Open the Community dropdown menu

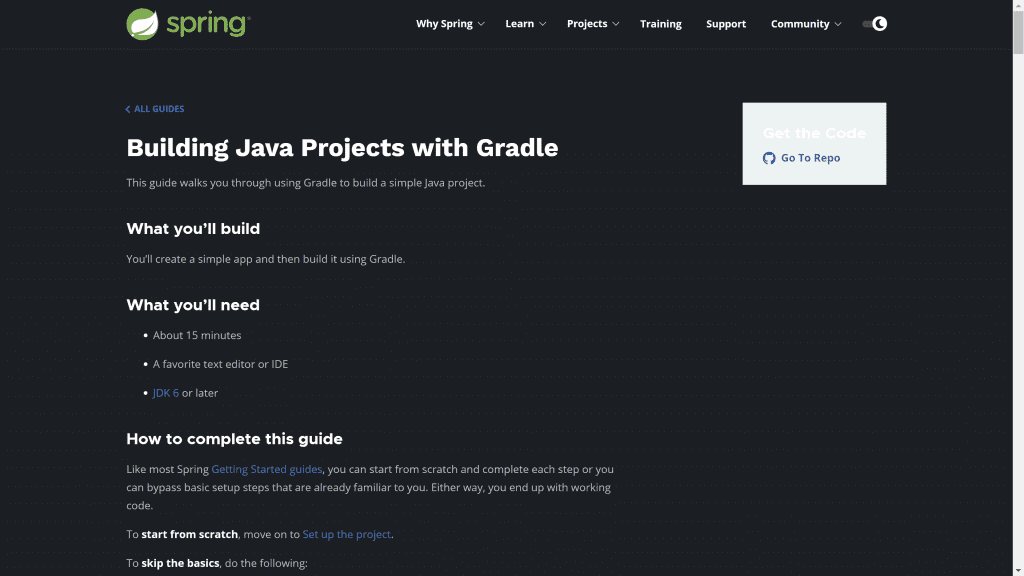click(x=806, y=24)
